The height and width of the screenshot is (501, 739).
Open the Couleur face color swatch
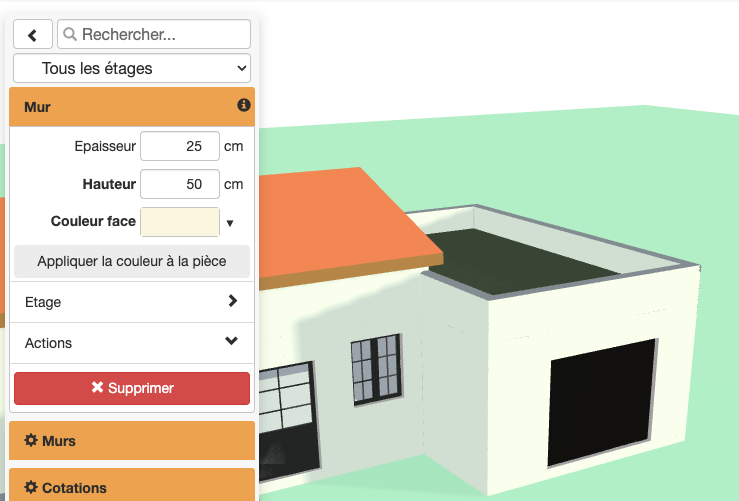(180, 222)
